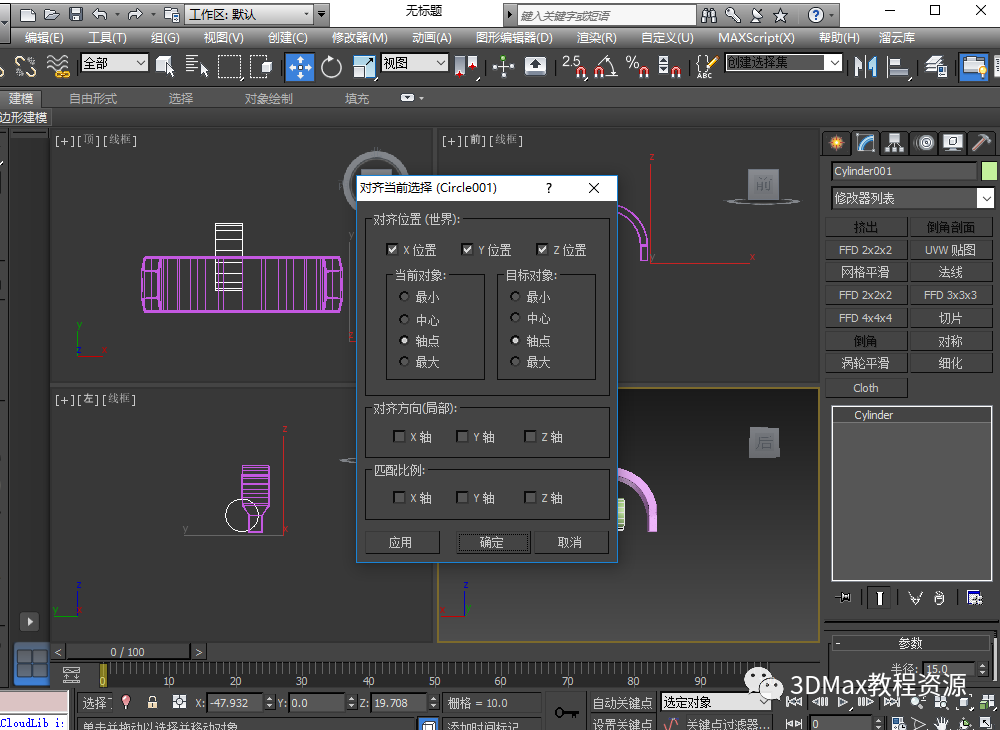Open the 创建选择集 dropdown
The width and height of the screenshot is (1000, 730).
click(x=833, y=62)
